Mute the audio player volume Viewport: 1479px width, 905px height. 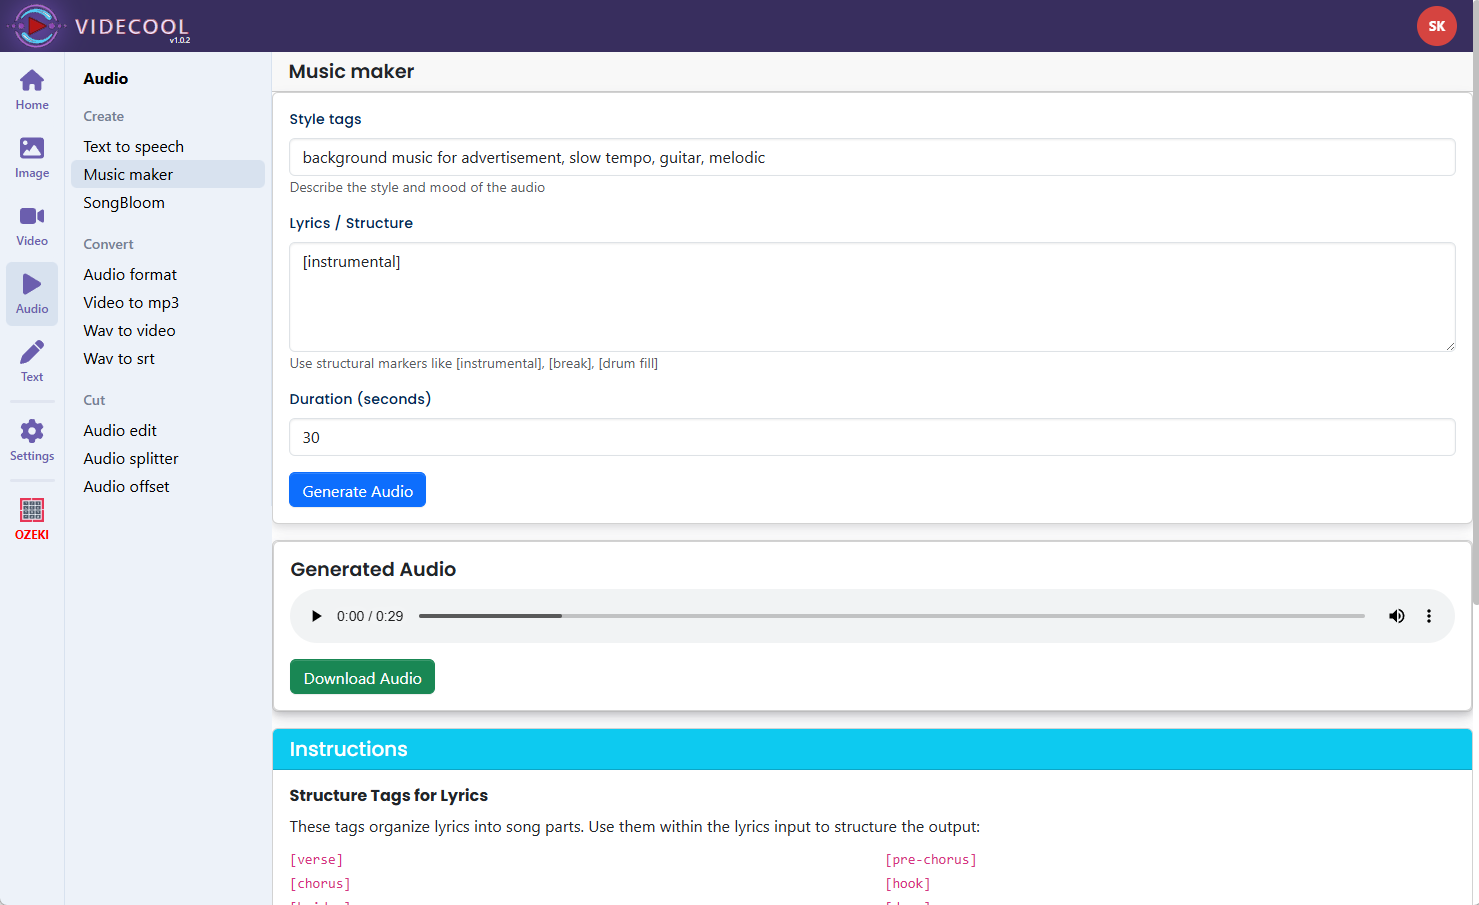tap(1396, 616)
